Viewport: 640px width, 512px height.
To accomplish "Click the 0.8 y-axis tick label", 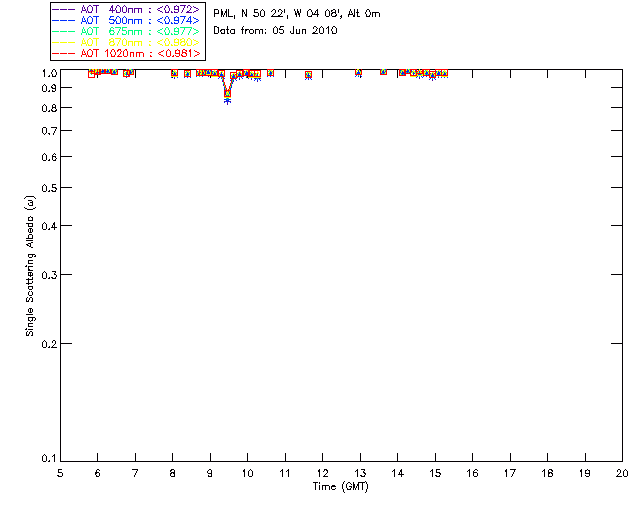I will pyautogui.click(x=49, y=108).
